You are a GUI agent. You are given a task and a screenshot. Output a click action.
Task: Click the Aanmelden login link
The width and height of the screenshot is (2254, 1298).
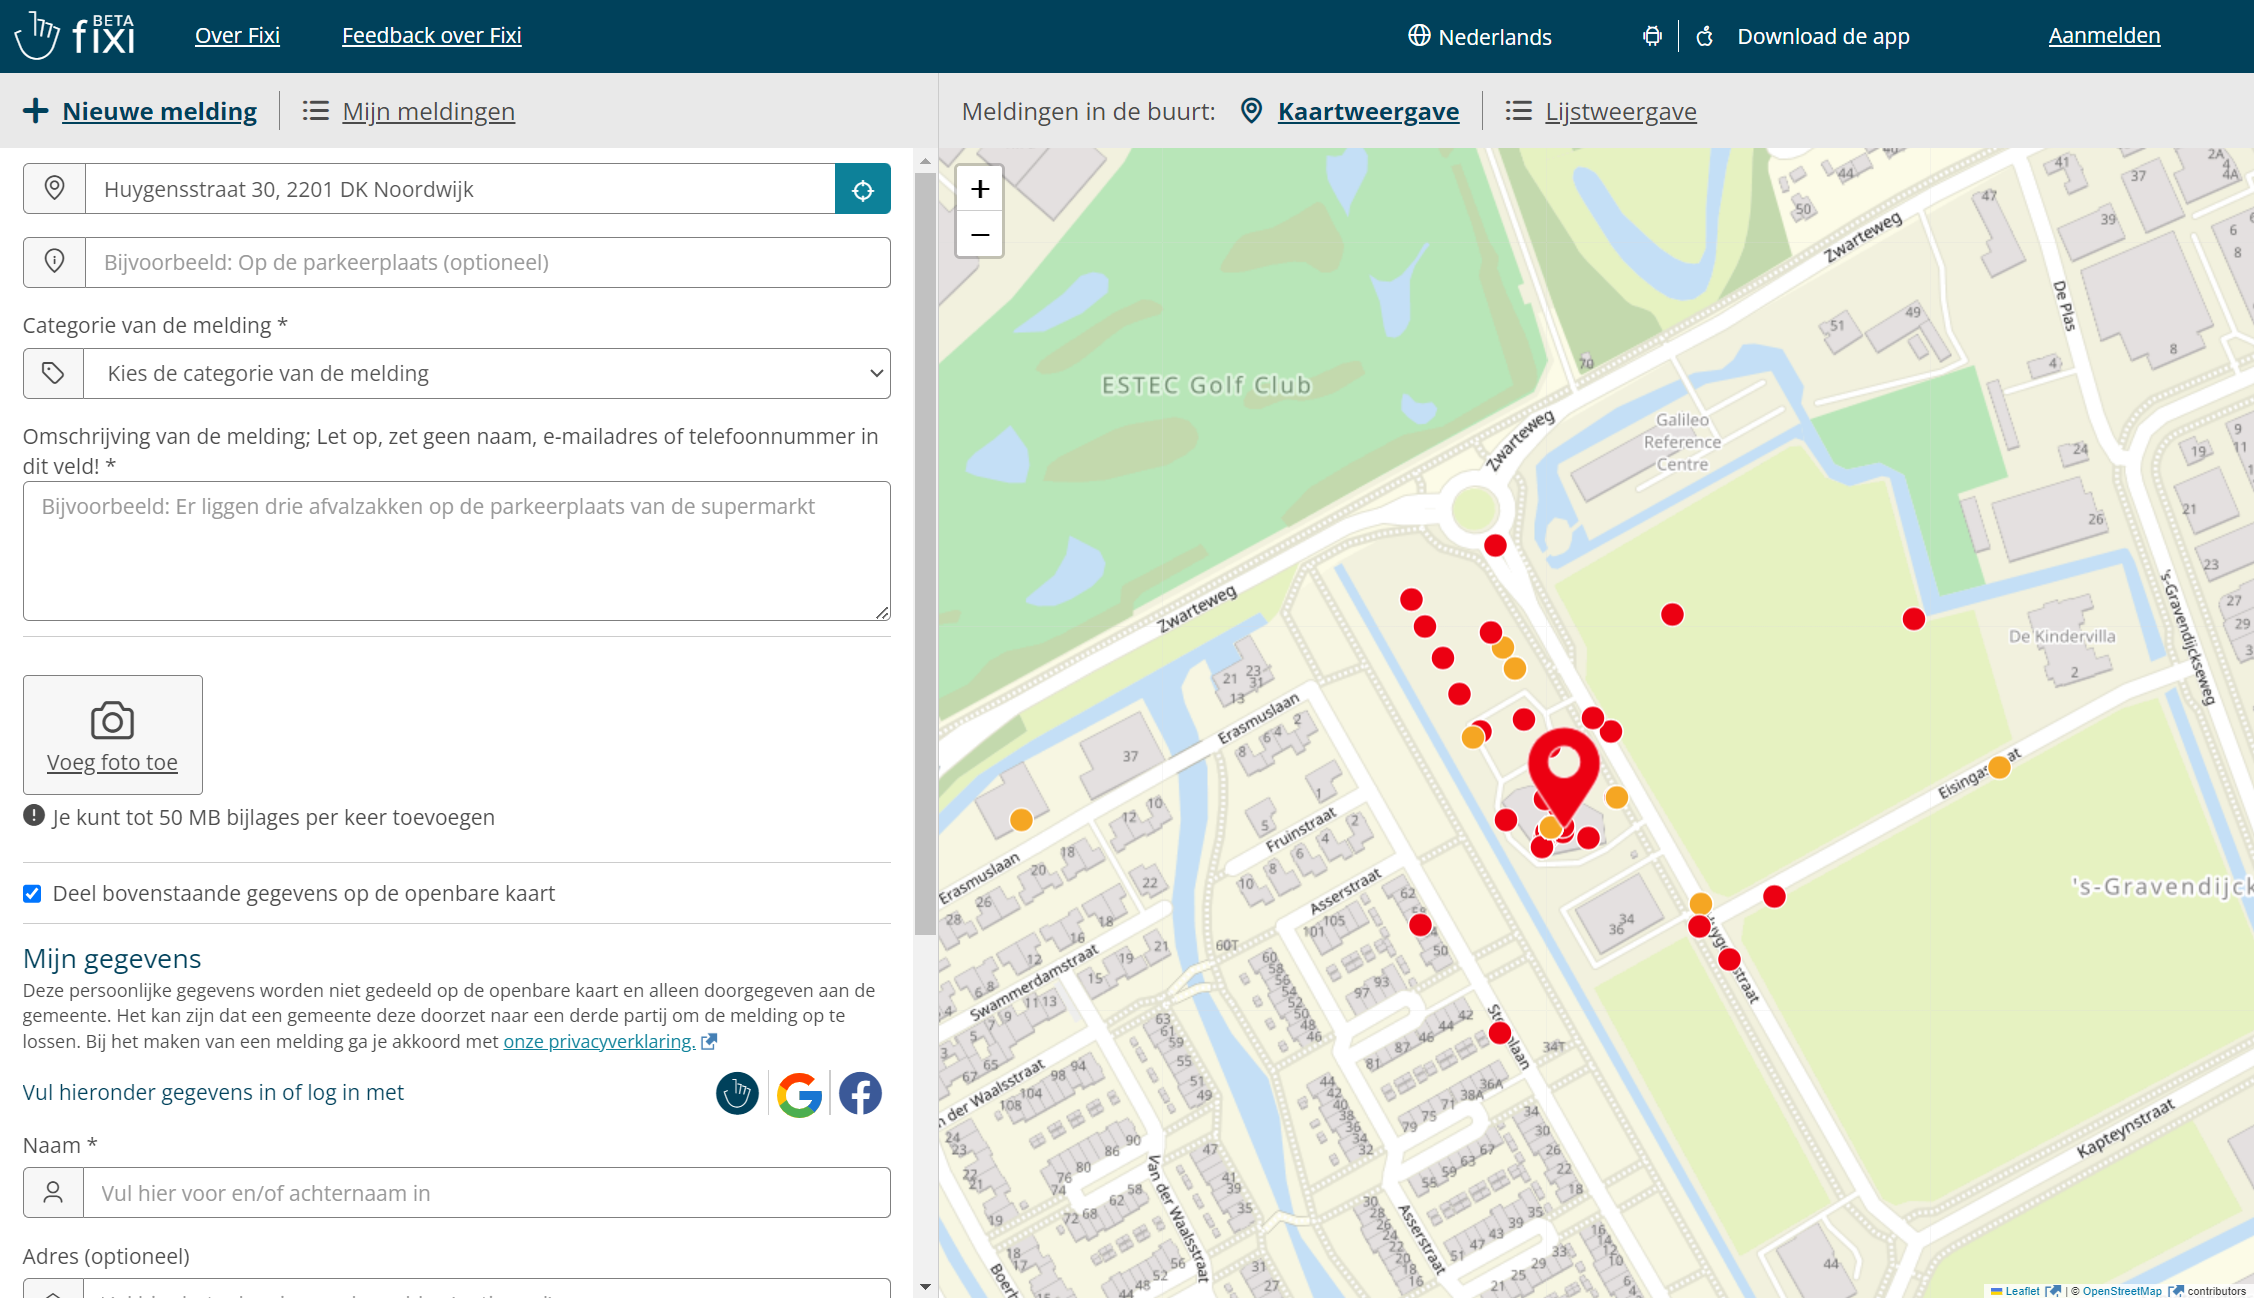[x=2104, y=36]
